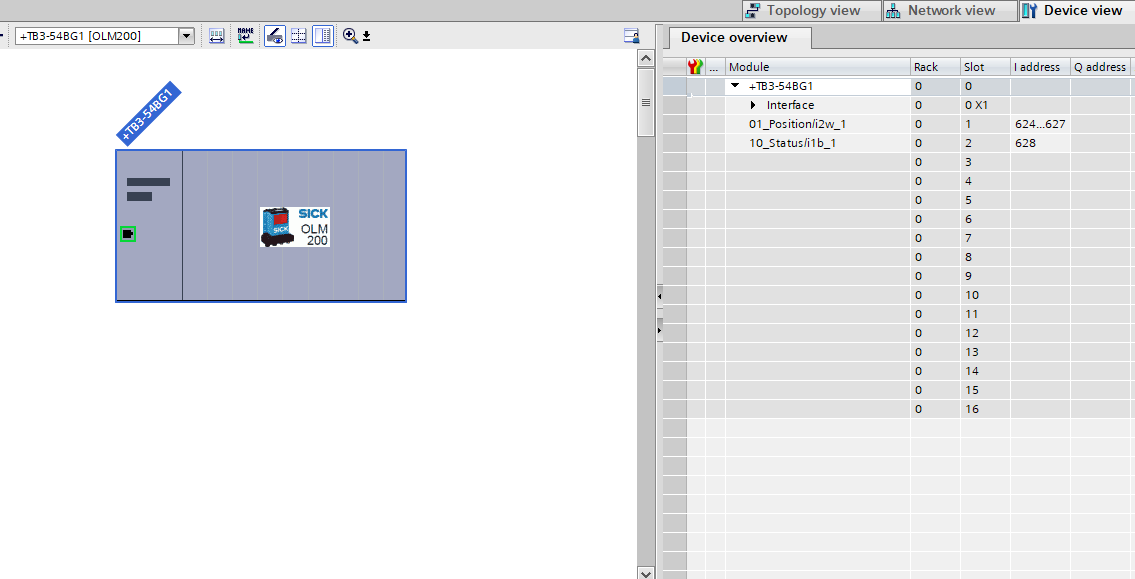Click the diagnostics status icon column header
The width and height of the screenshot is (1135, 579).
click(x=696, y=67)
